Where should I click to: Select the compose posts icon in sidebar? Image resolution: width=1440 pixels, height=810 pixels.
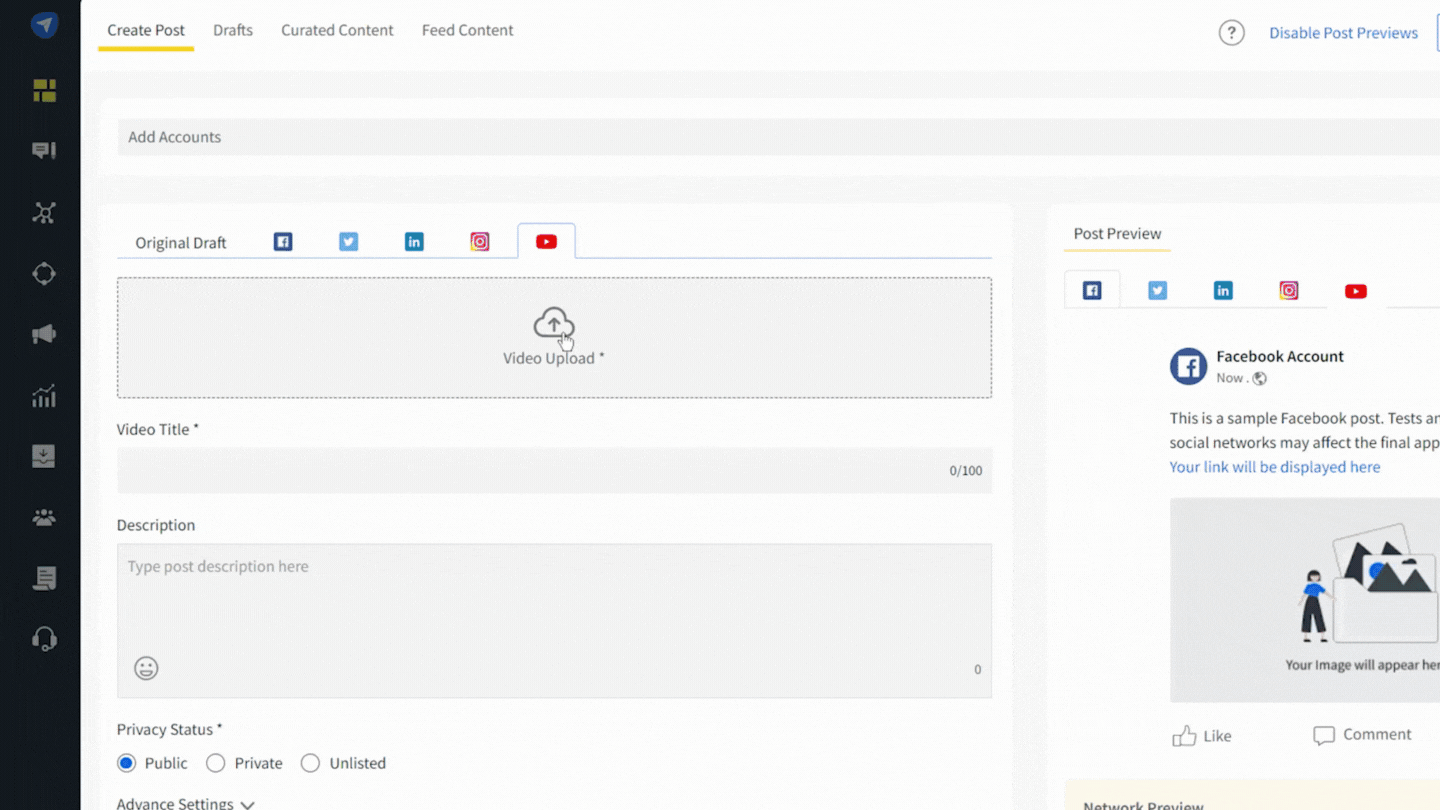coord(43,150)
